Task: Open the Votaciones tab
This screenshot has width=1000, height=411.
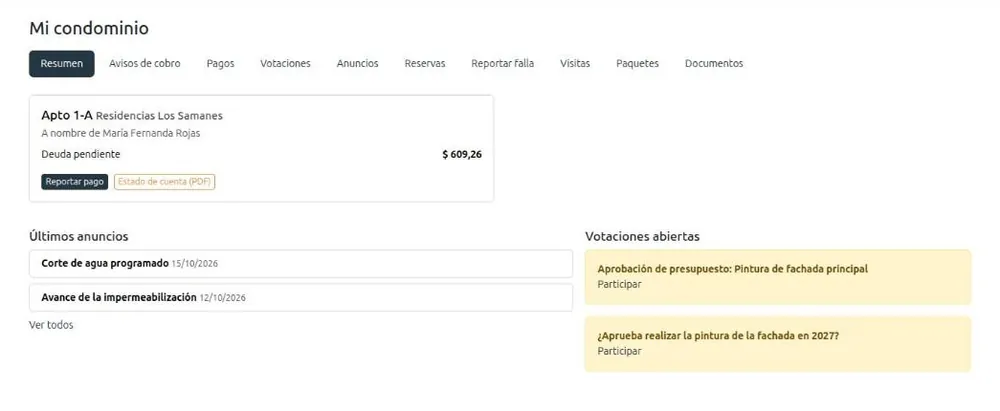Action: coord(285,64)
